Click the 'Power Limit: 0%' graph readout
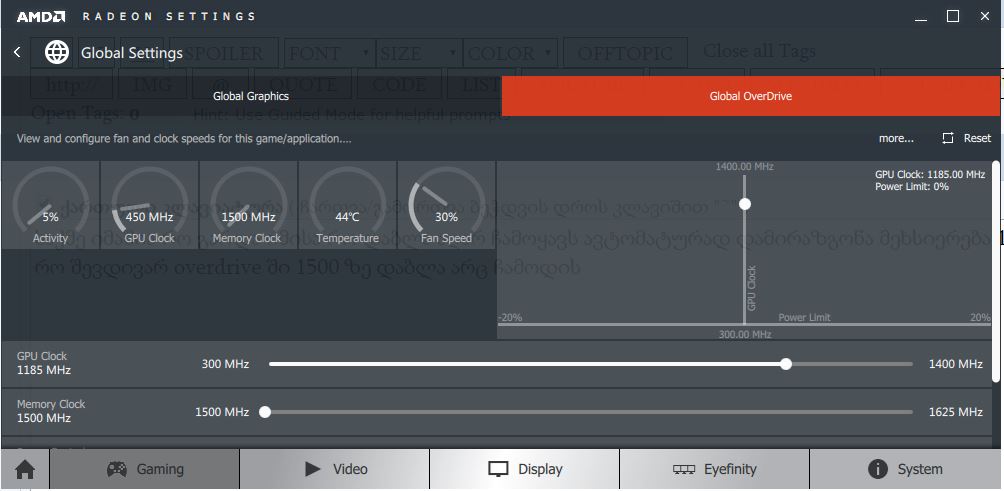Screen dimensions: 1004x491 (912, 187)
